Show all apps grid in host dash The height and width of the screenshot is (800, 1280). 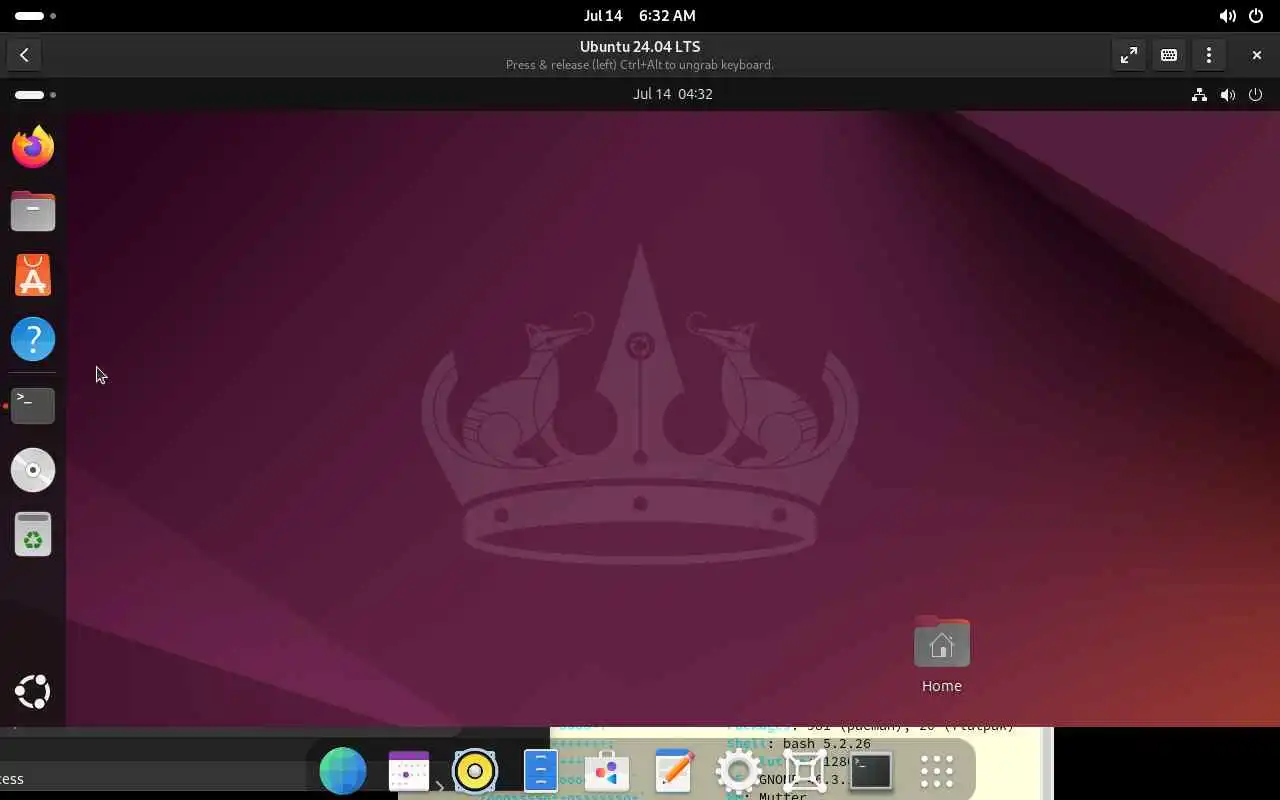[x=937, y=771]
